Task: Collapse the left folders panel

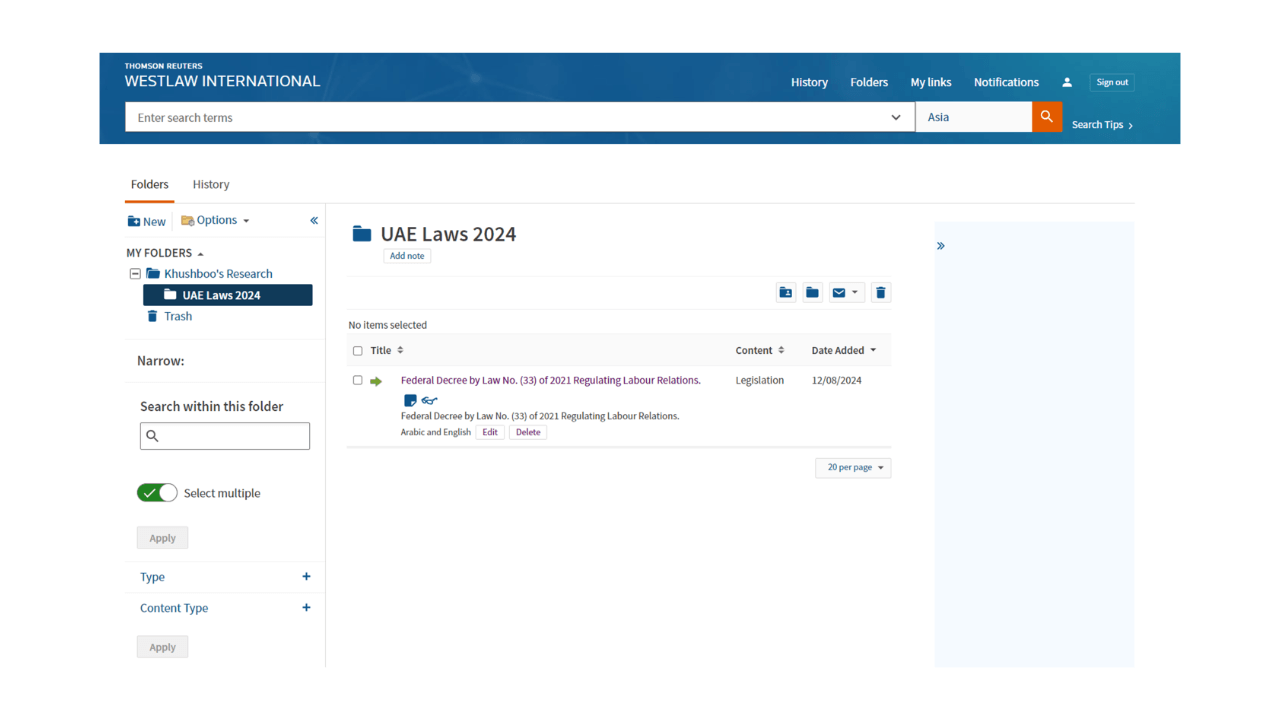Action: click(314, 220)
